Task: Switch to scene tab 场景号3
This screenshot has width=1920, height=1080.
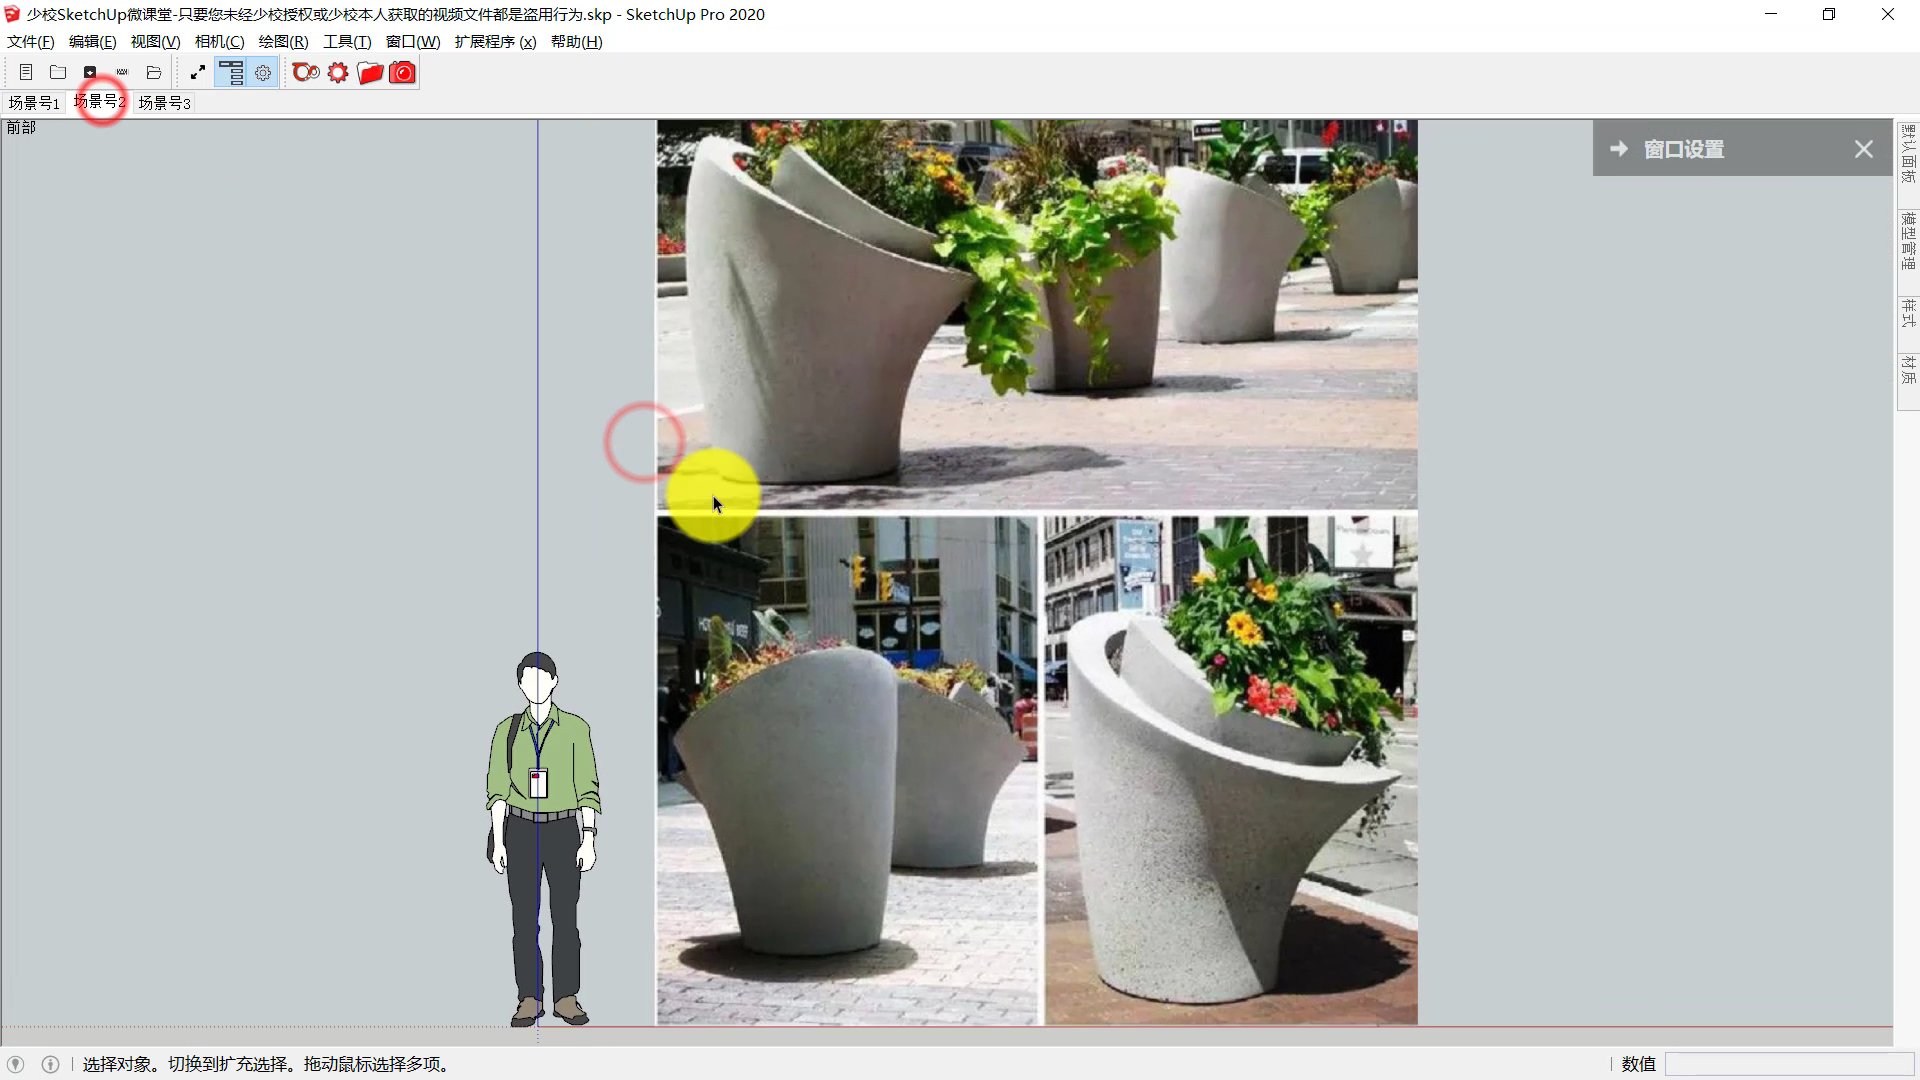Action: 164,103
